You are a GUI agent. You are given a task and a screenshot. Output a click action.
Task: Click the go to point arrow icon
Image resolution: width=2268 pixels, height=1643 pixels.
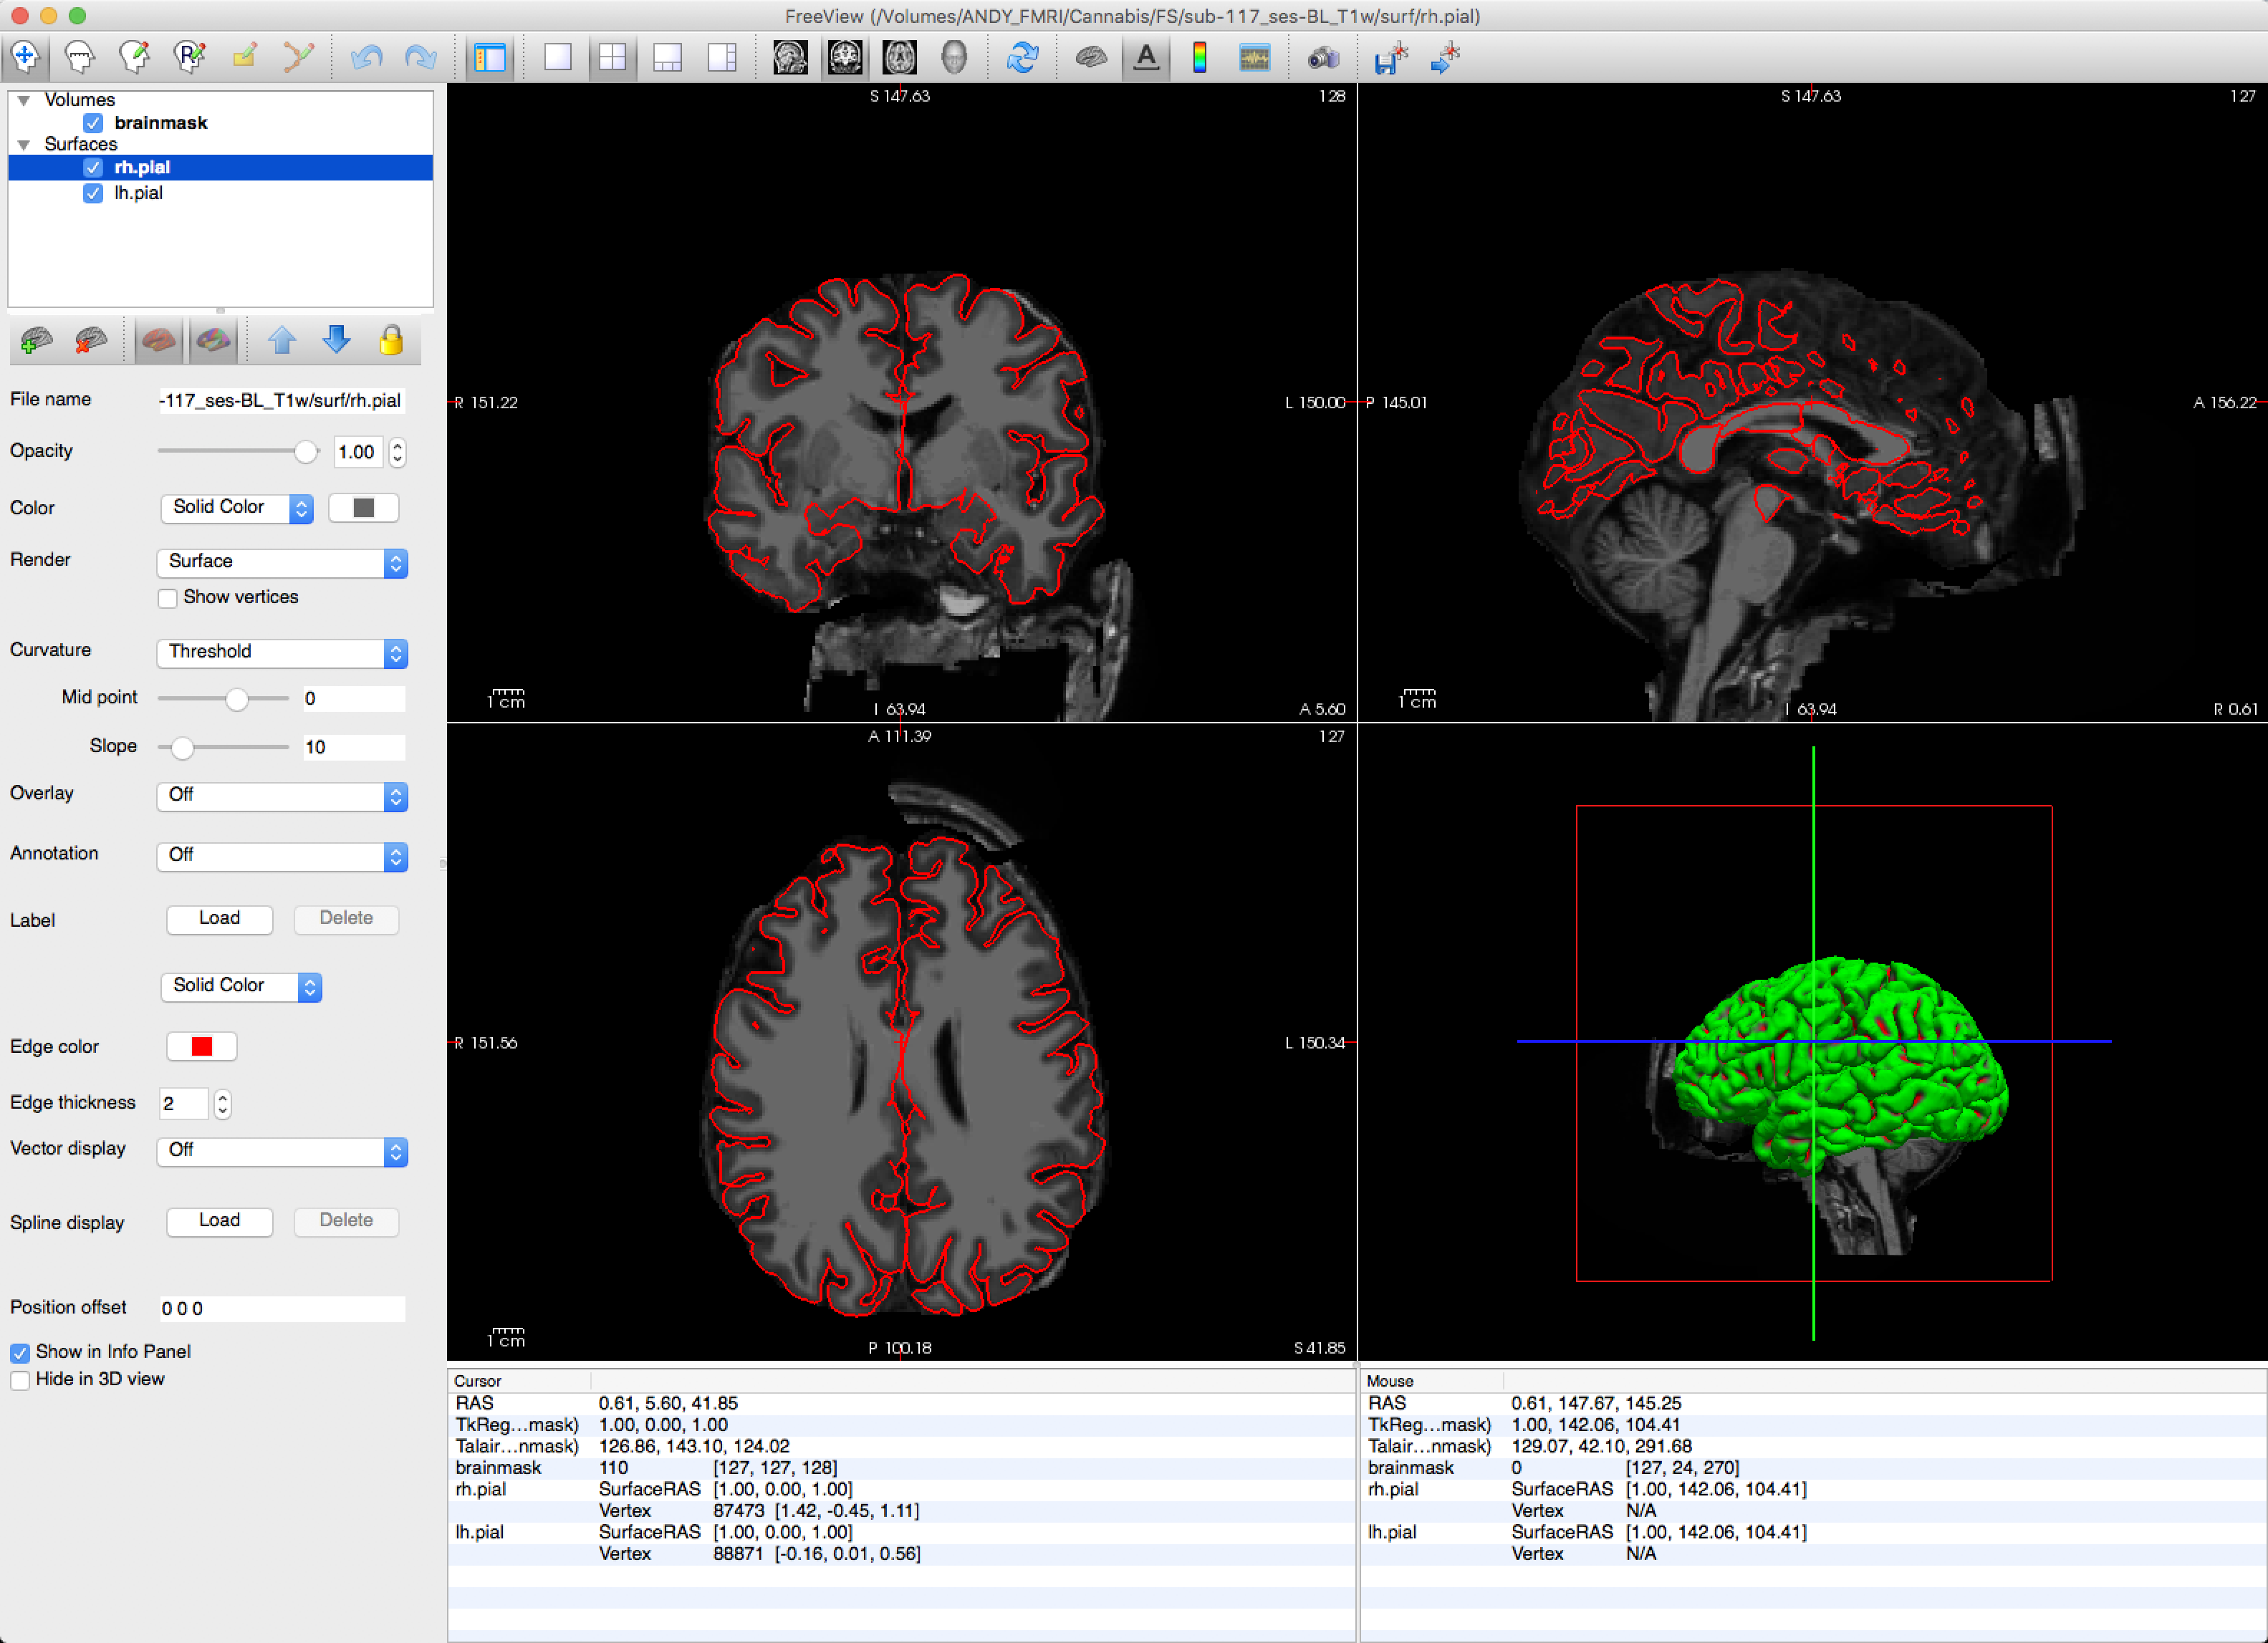point(1445,57)
